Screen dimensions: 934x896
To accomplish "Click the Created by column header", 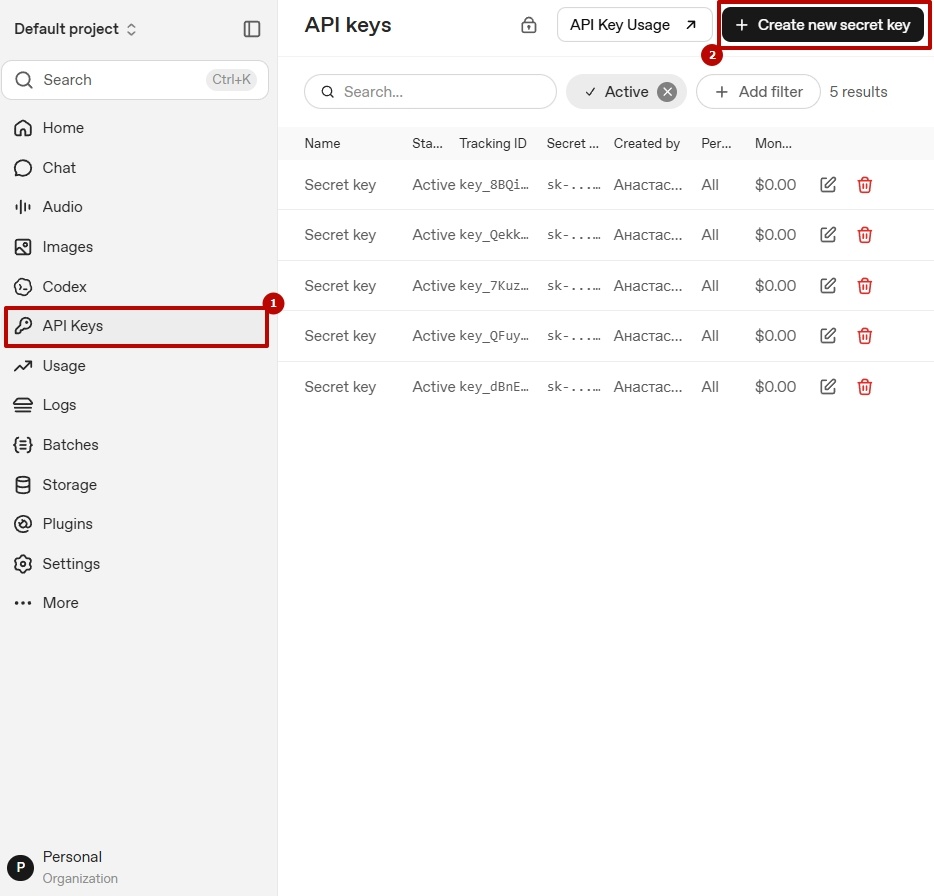I will [x=646, y=144].
